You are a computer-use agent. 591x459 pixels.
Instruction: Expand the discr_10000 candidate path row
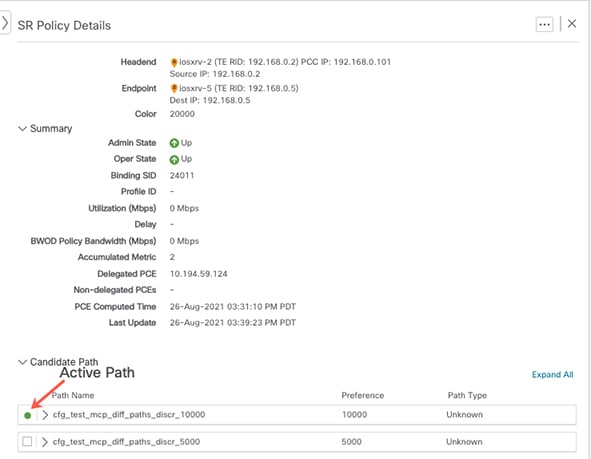coord(45,415)
